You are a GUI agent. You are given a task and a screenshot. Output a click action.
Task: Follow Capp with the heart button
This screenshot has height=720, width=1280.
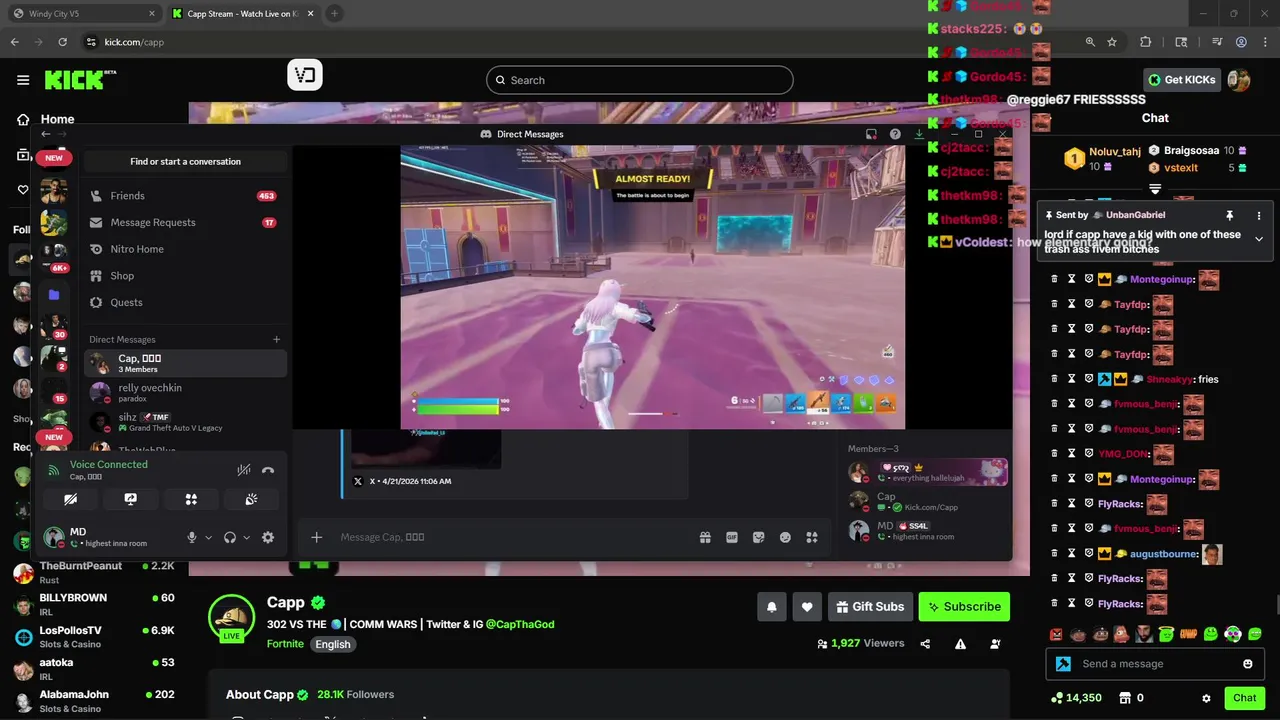807,606
